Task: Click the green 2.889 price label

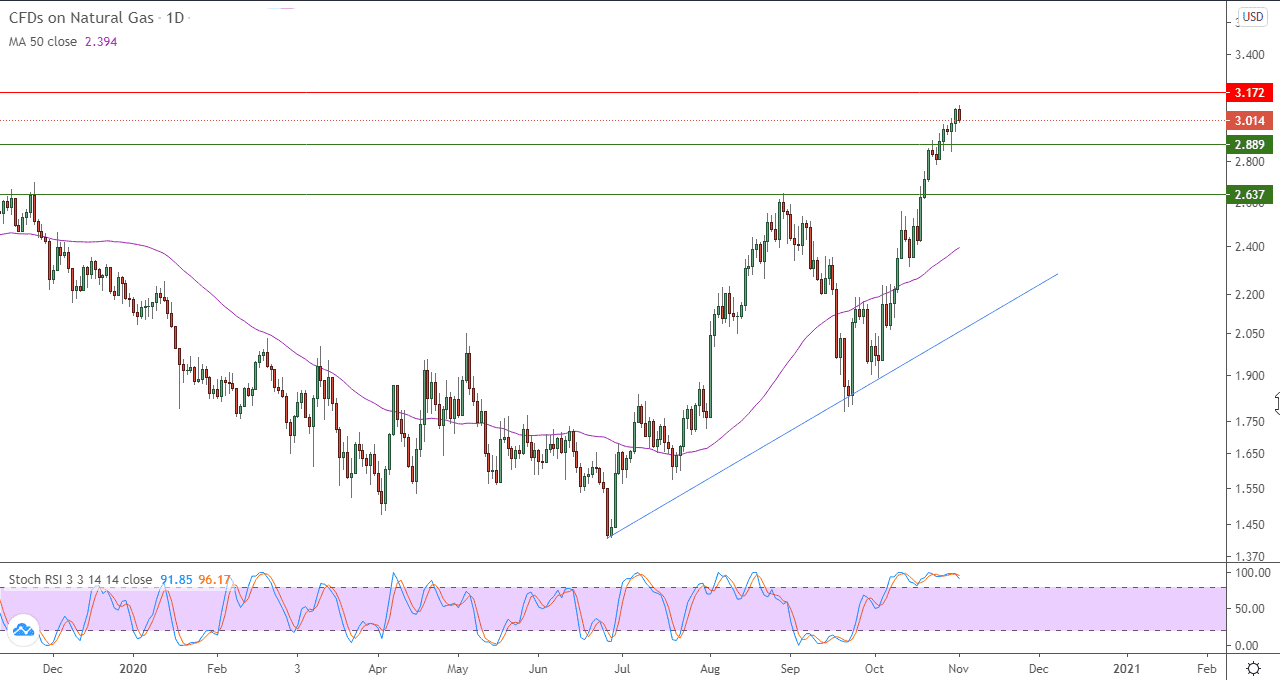Action: point(1250,144)
